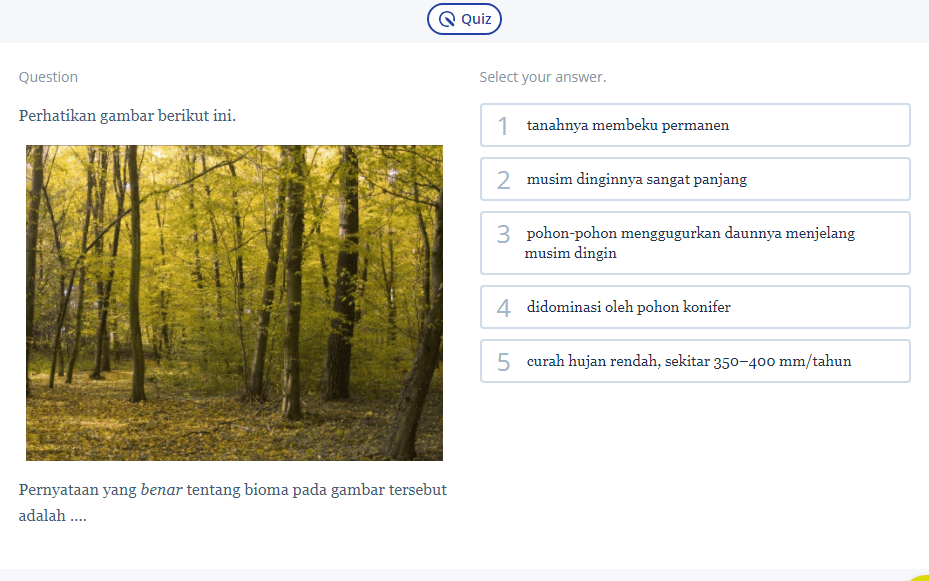Pick answer 'didominasi oleh pohon konifer'
Screen dimensions: 929x581
pos(628,308)
